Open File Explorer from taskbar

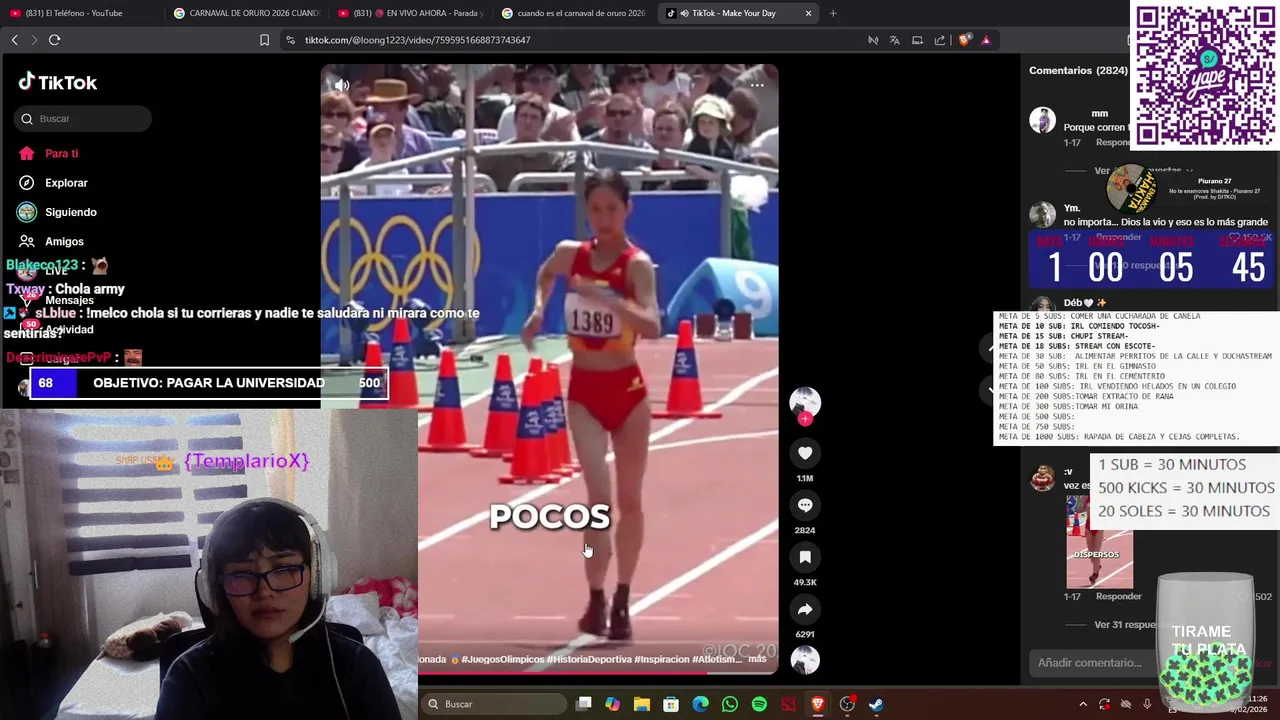click(x=642, y=704)
